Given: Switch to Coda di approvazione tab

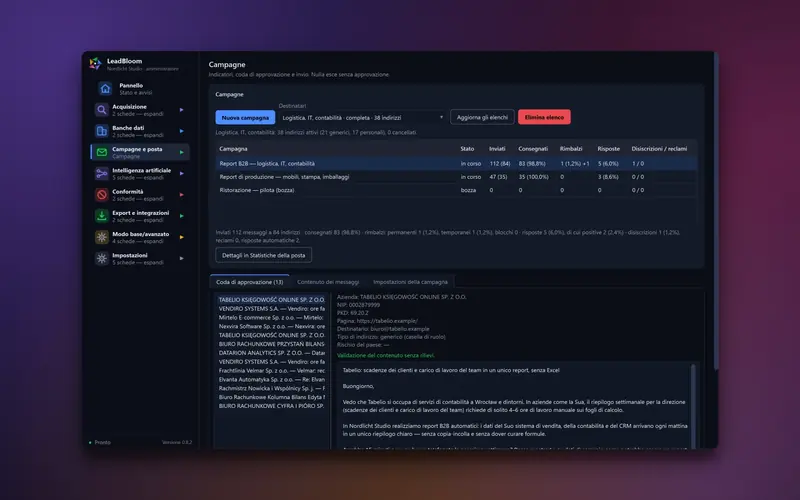Looking at the screenshot, I should coord(249,282).
